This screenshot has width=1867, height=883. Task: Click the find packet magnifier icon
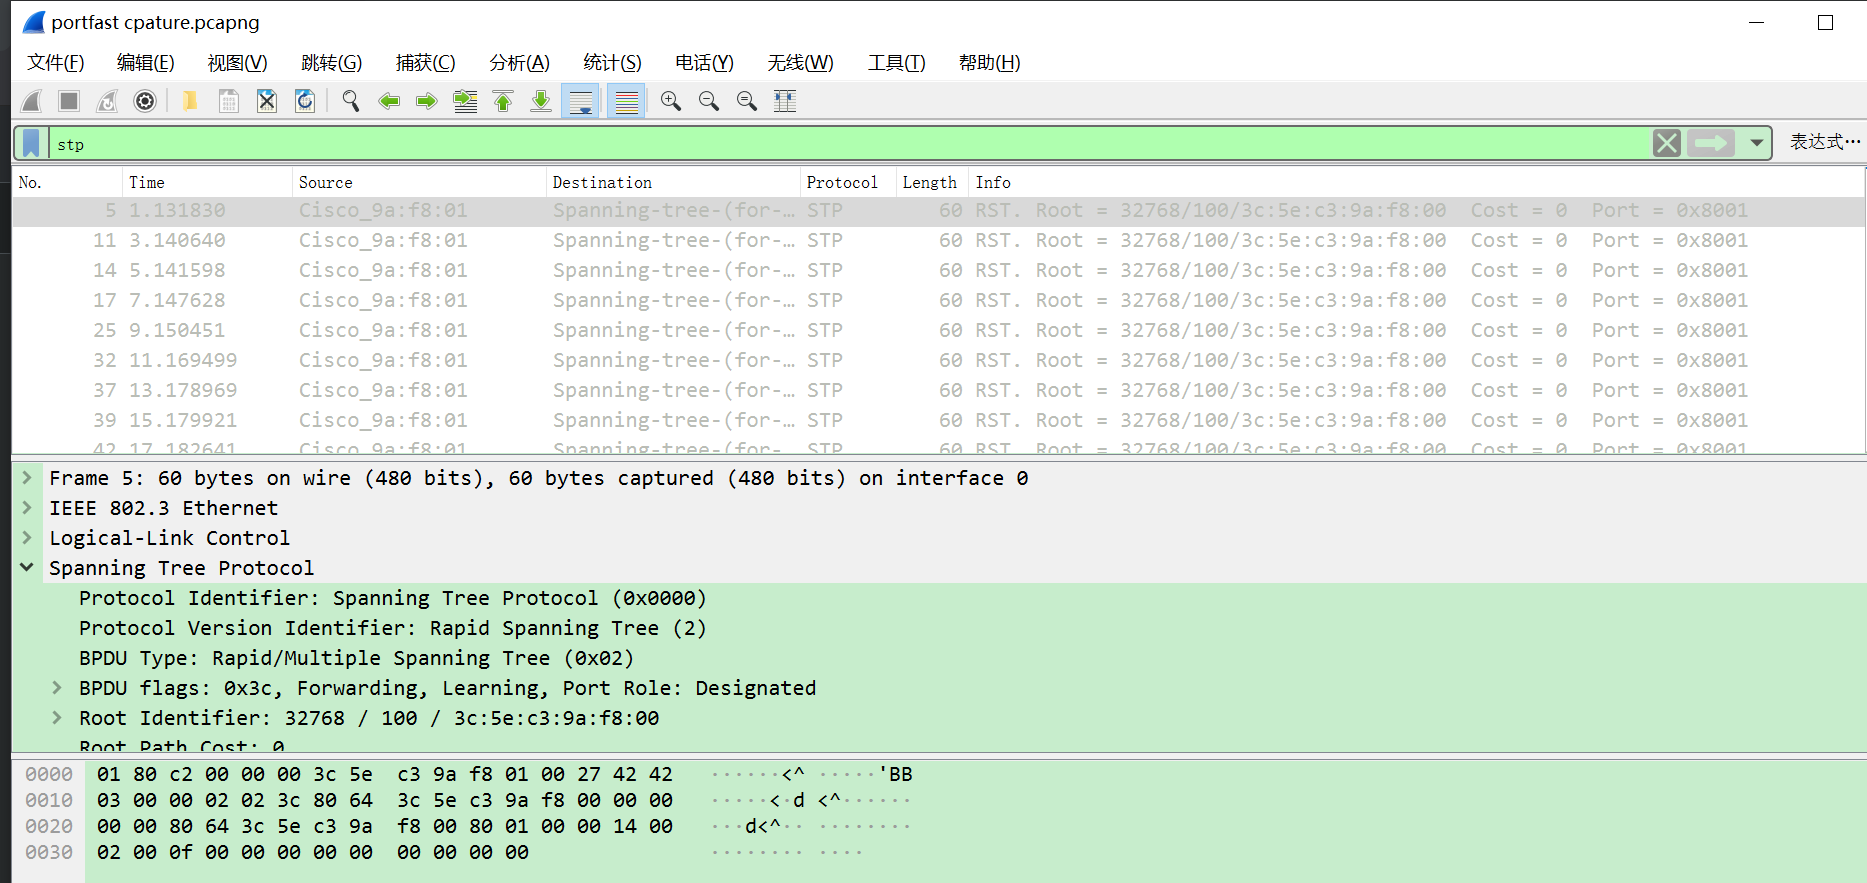[351, 101]
